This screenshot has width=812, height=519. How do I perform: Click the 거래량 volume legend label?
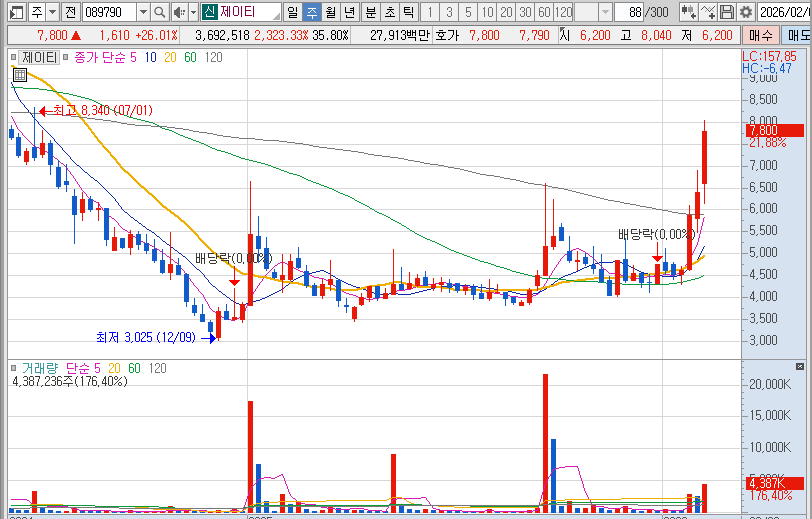click(40, 368)
